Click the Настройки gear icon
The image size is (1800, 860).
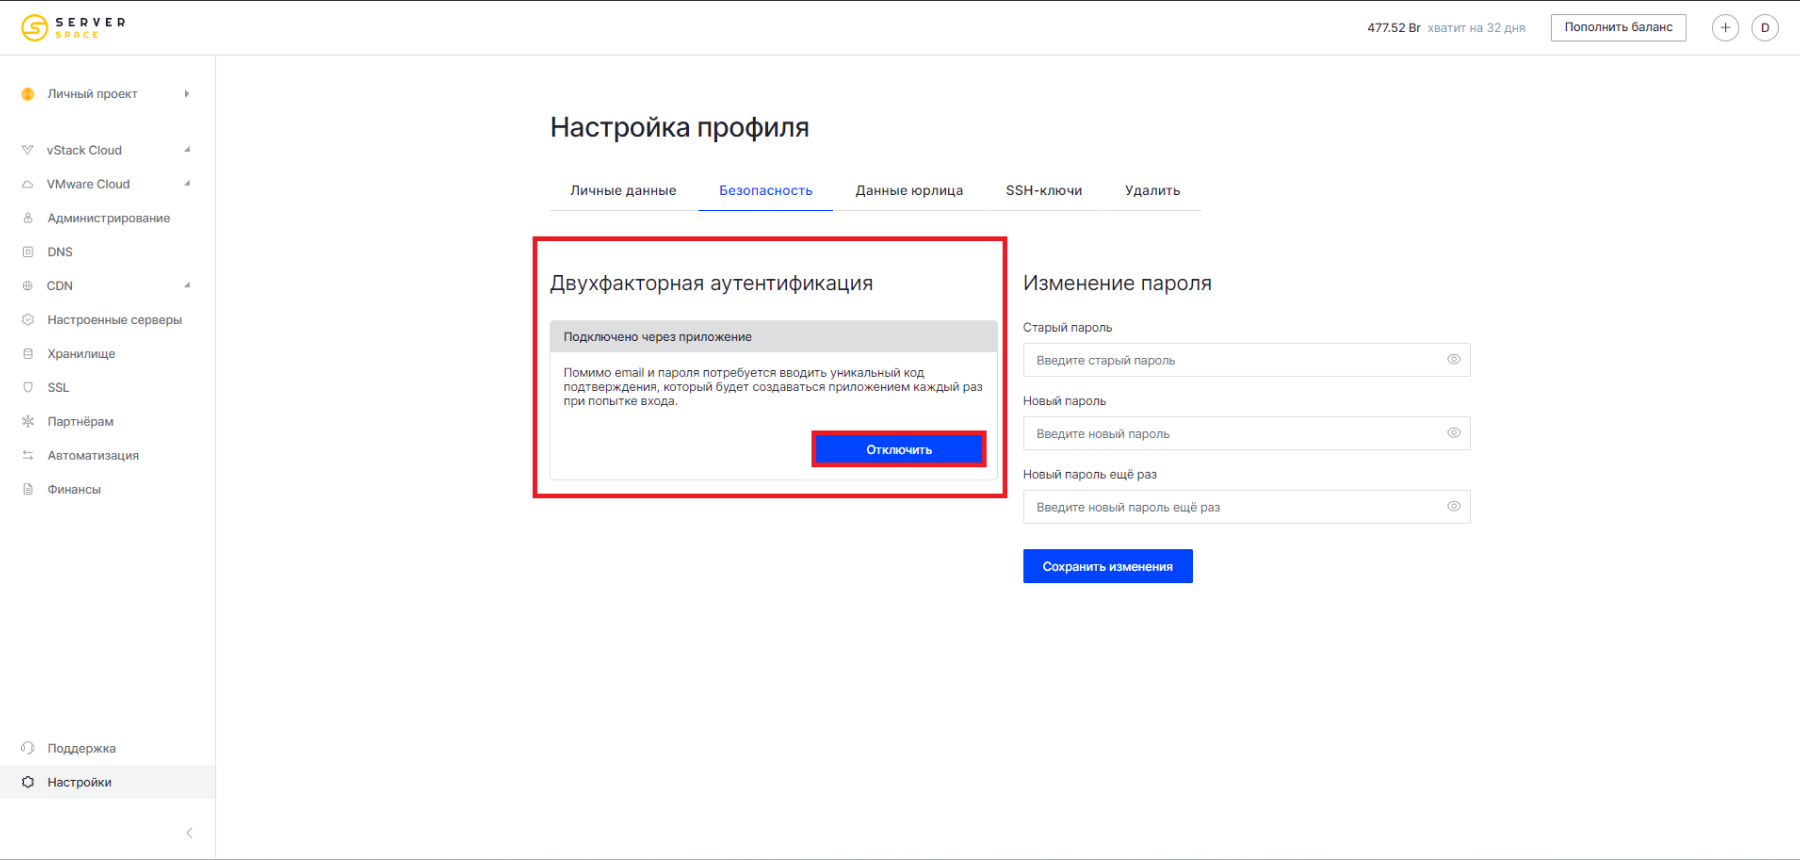28,782
